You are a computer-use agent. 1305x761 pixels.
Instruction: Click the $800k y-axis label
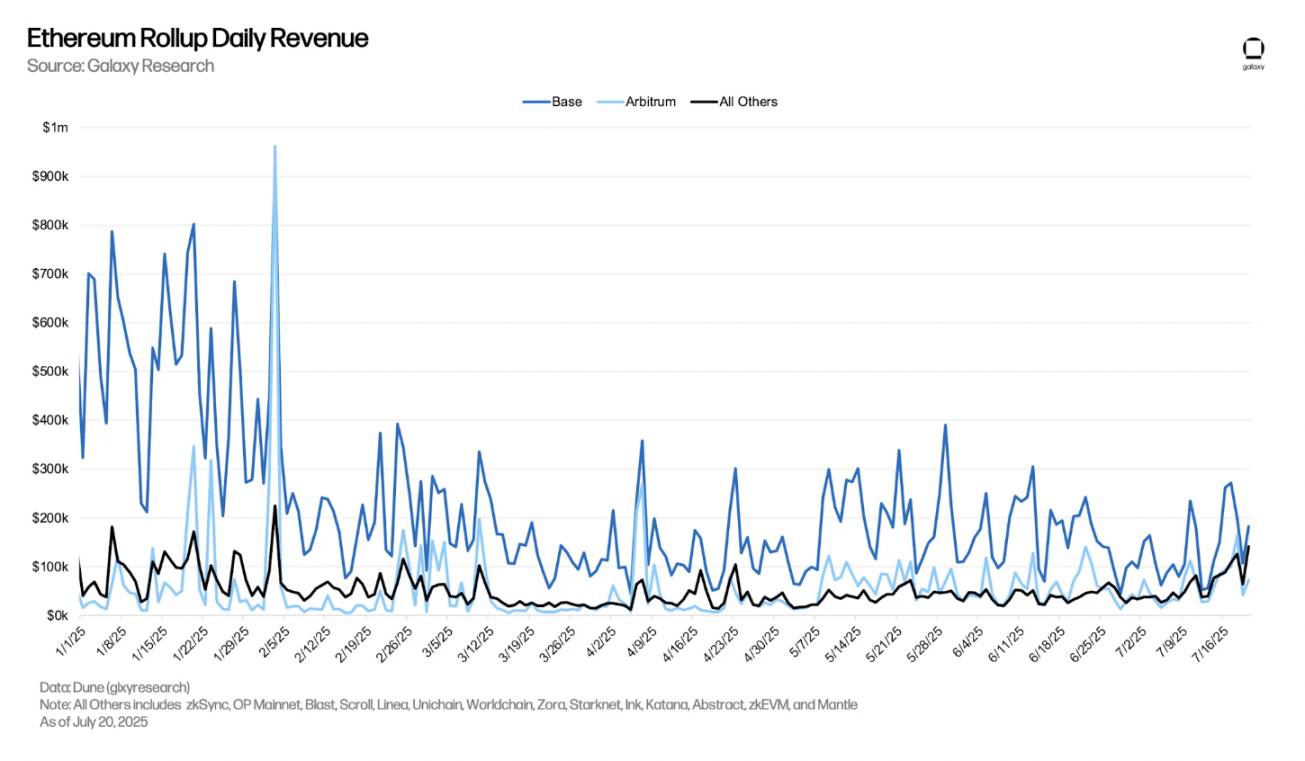pos(50,225)
